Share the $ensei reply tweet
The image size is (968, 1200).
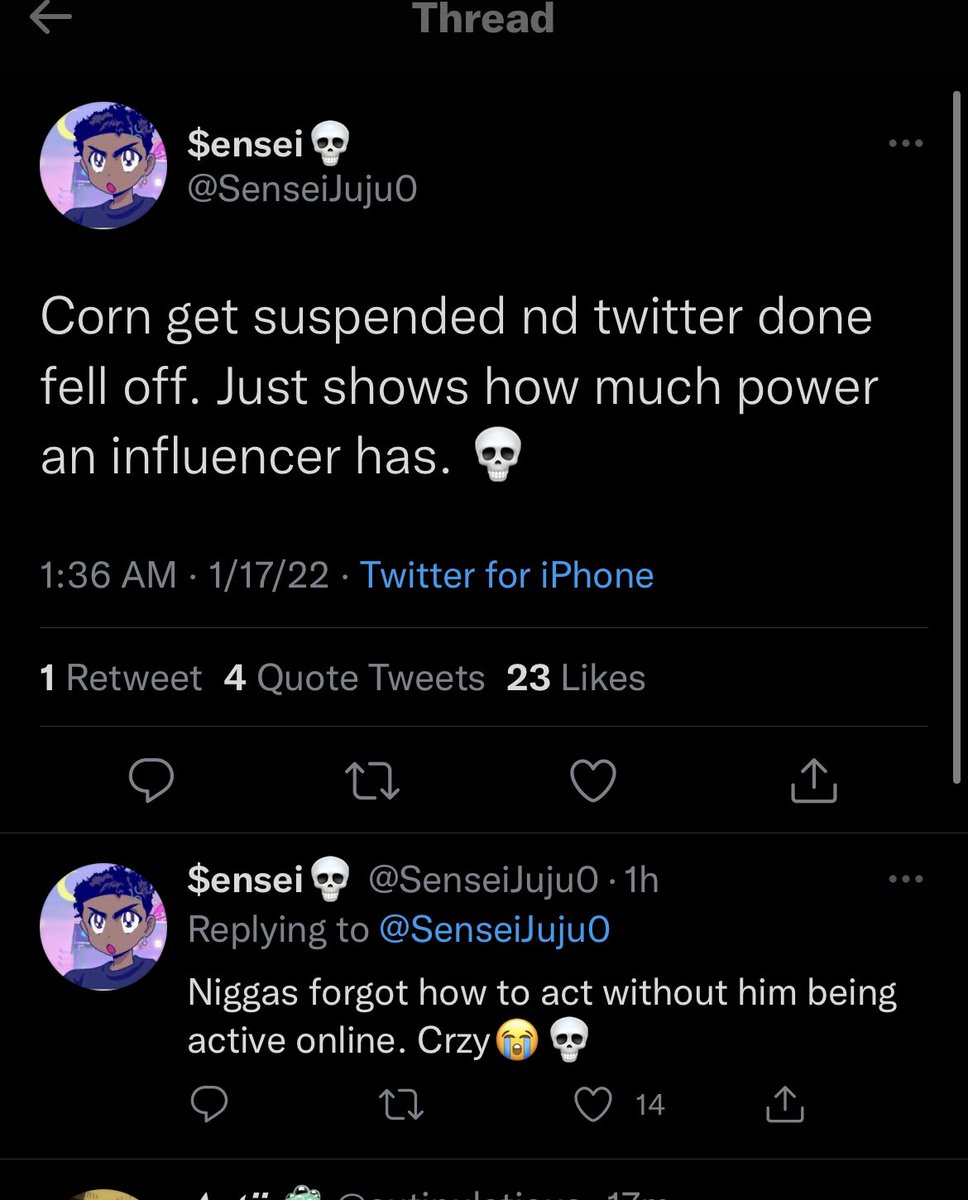click(785, 1104)
